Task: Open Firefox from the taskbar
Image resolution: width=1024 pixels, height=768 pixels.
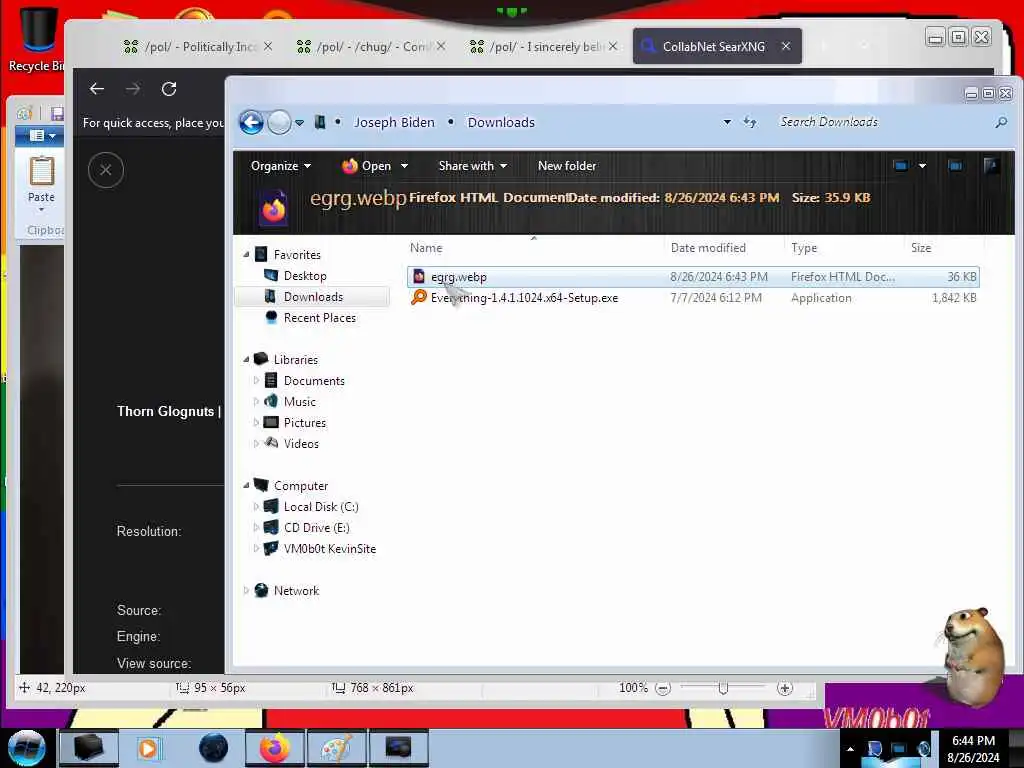Action: pos(275,748)
